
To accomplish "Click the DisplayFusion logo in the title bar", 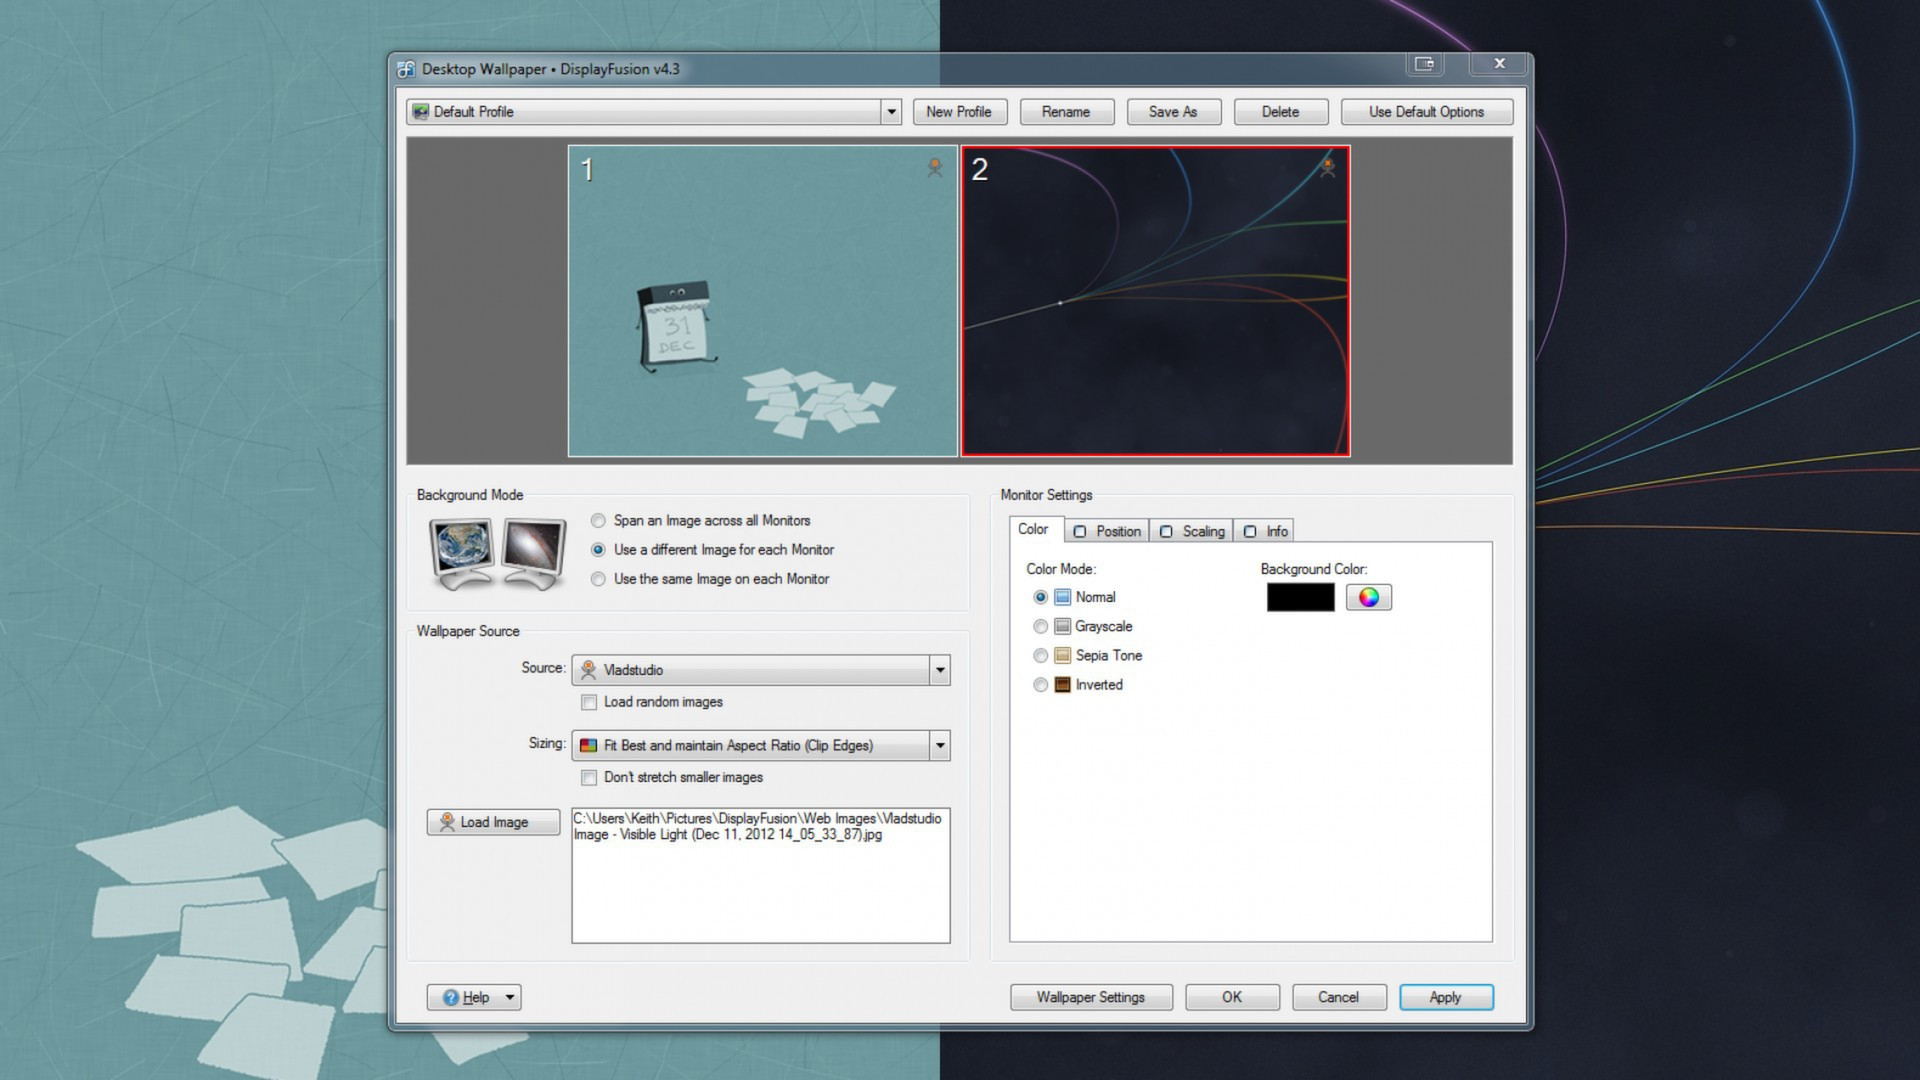I will pyautogui.click(x=404, y=69).
